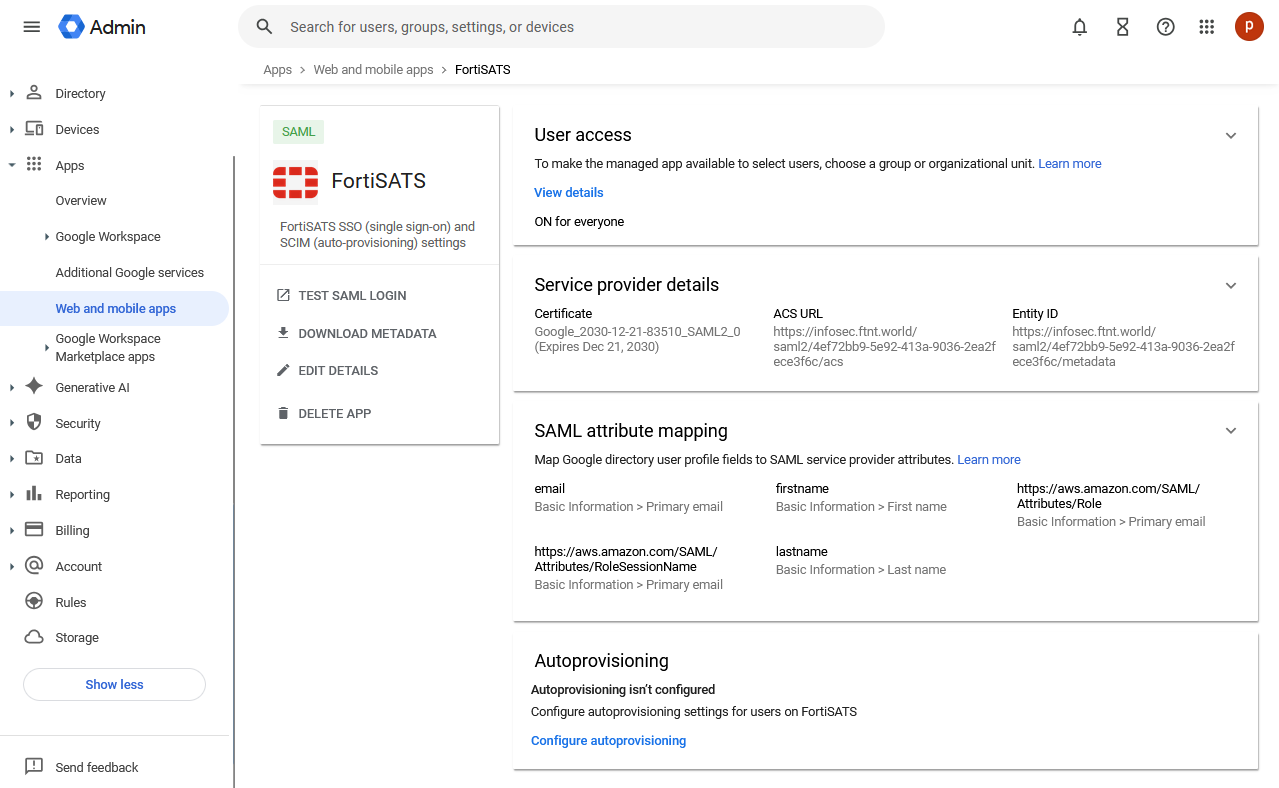Open the tasks hourglass icon
Screen dimensions: 1279x788
pos(1122,27)
